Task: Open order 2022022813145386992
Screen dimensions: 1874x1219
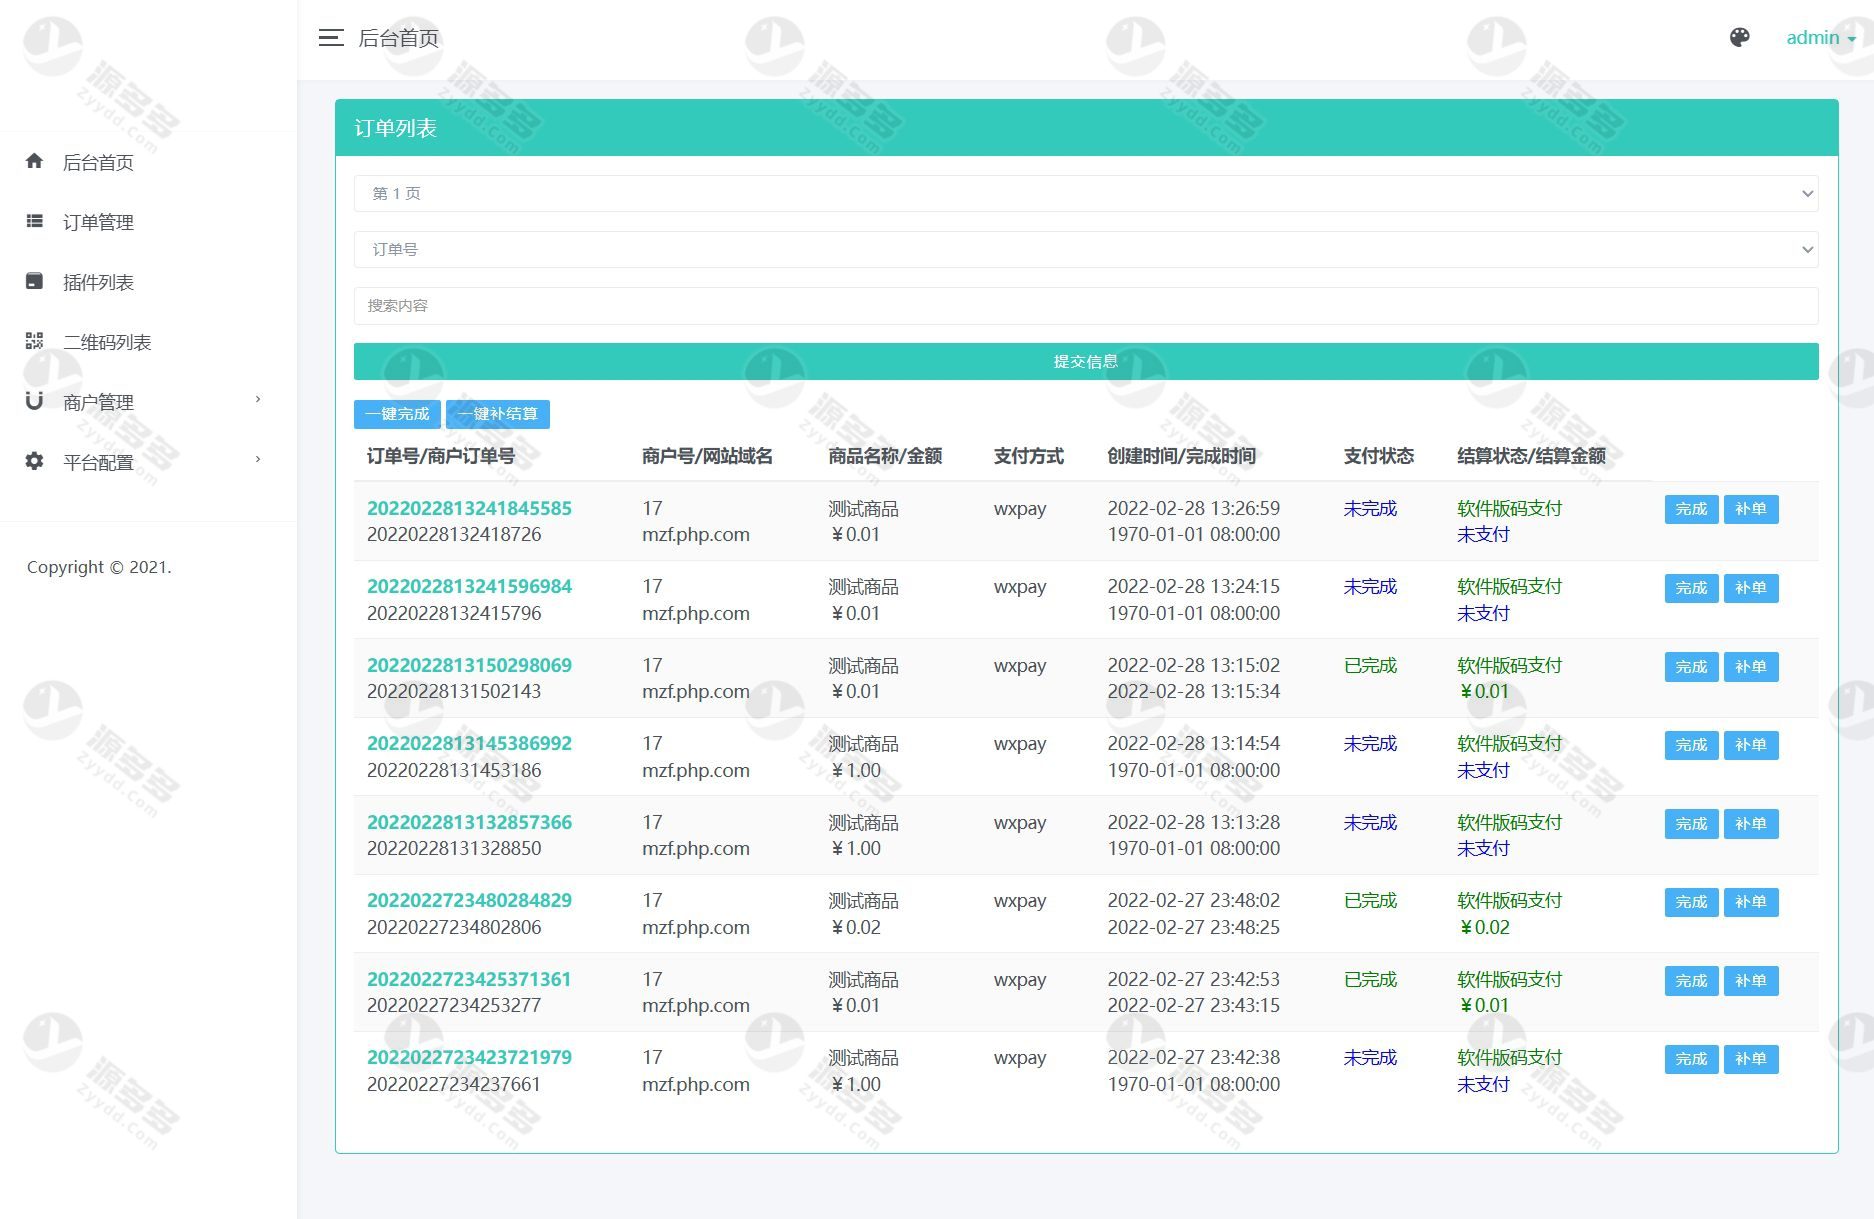Action: click(x=469, y=743)
